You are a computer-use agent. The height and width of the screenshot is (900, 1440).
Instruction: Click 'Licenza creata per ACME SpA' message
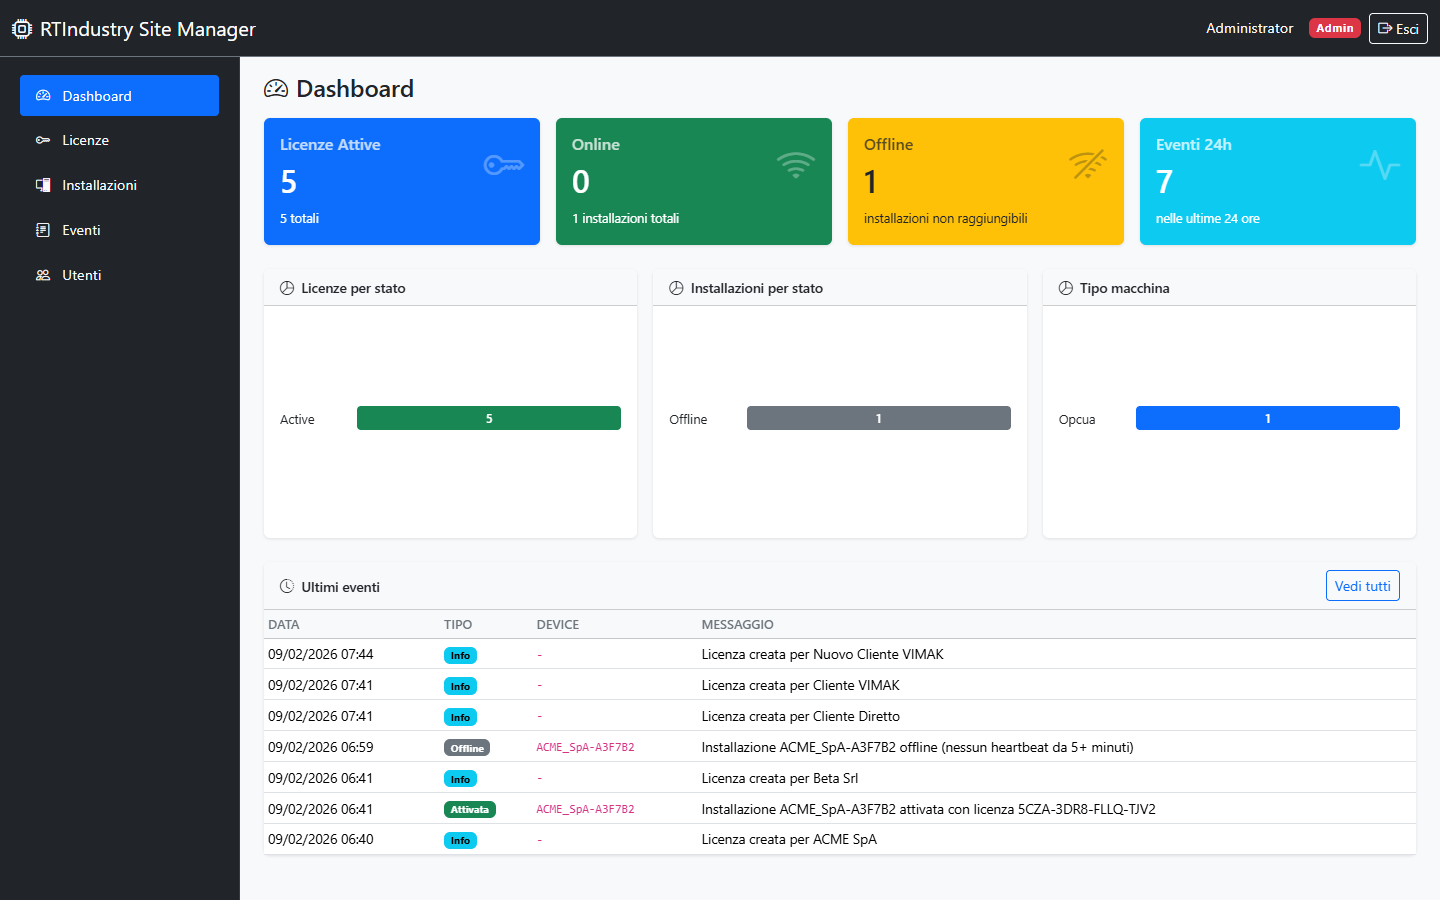tap(789, 839)
